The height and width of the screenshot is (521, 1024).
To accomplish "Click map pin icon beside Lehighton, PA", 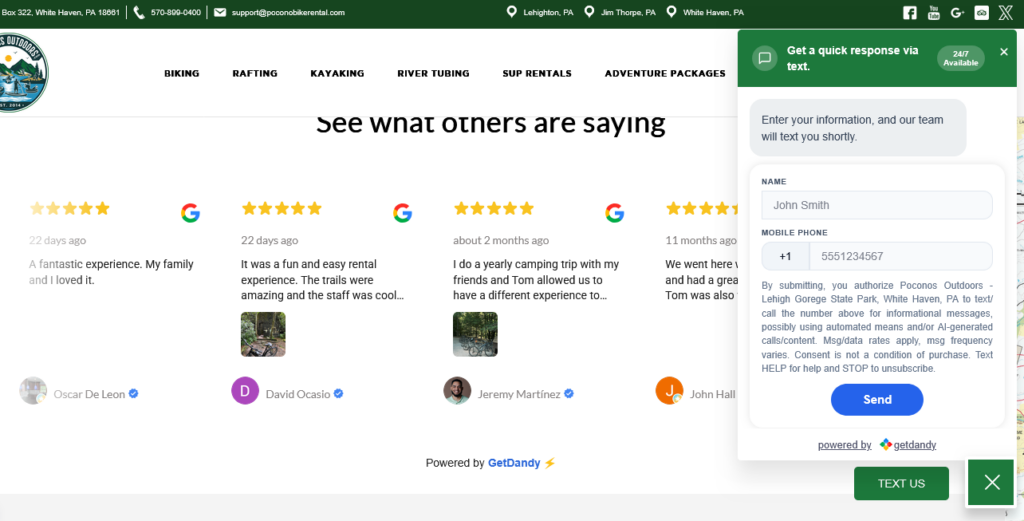I will click(511, 12).
